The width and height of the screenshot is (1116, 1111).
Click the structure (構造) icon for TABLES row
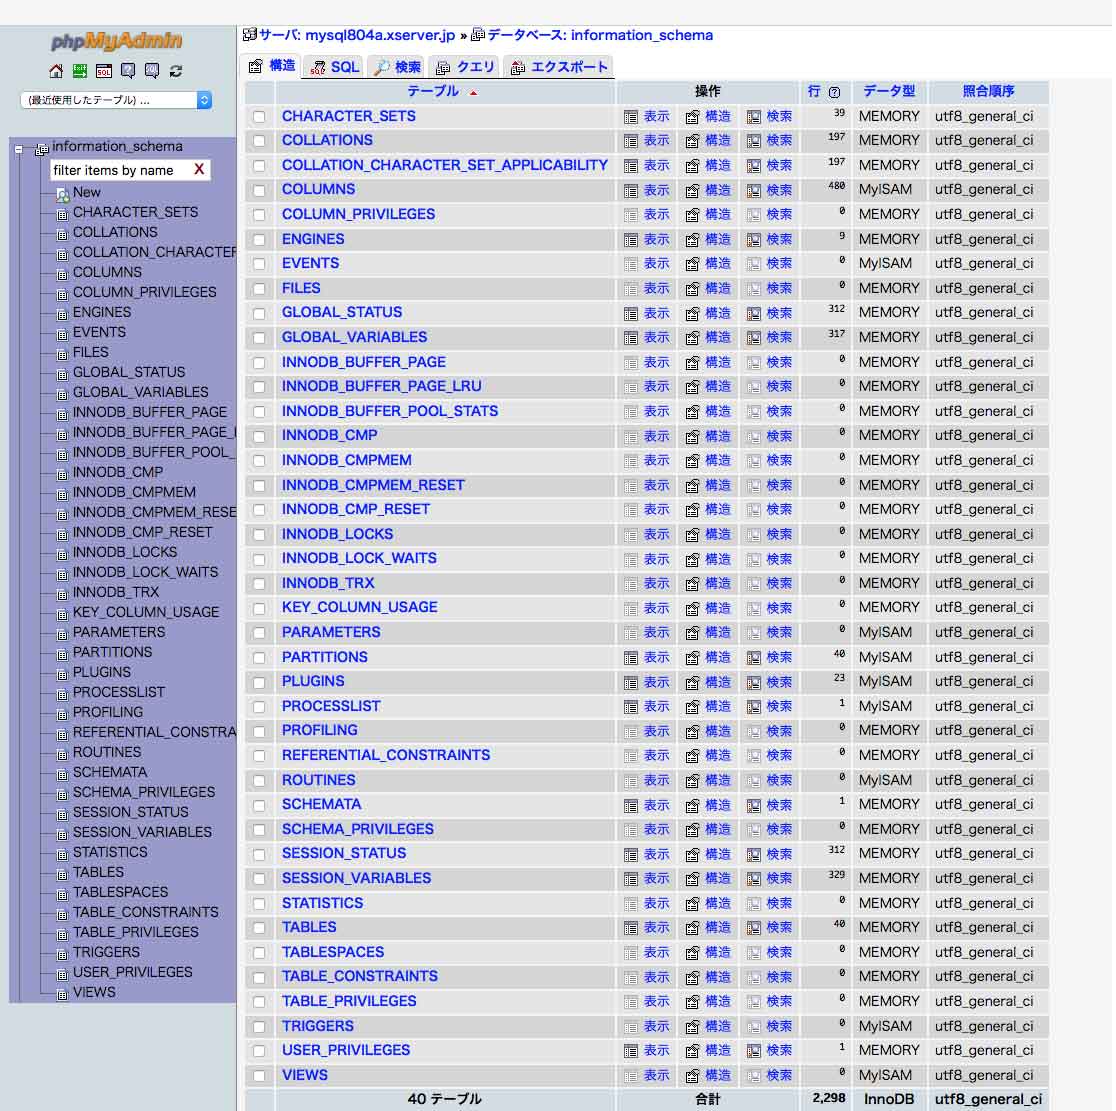click(x=692, y=928)
